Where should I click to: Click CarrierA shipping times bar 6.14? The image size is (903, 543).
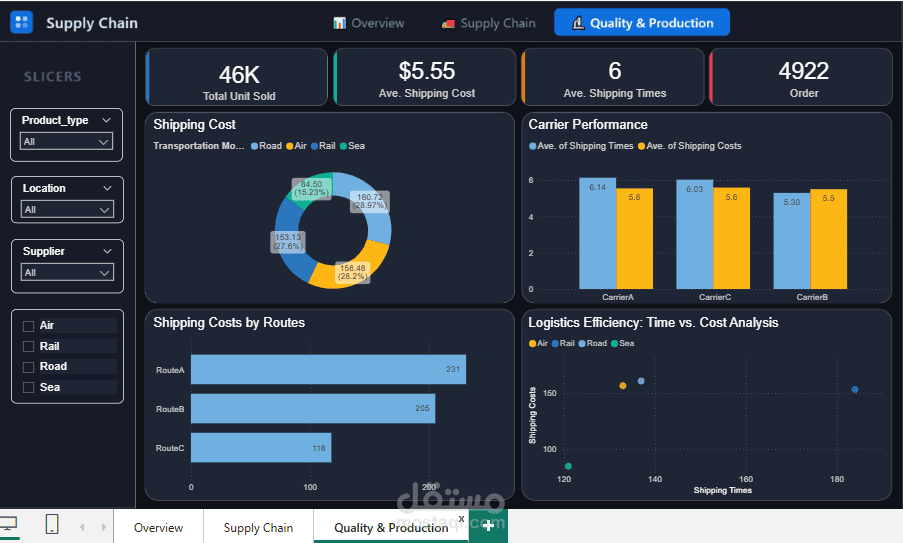(x=597, y=233)
